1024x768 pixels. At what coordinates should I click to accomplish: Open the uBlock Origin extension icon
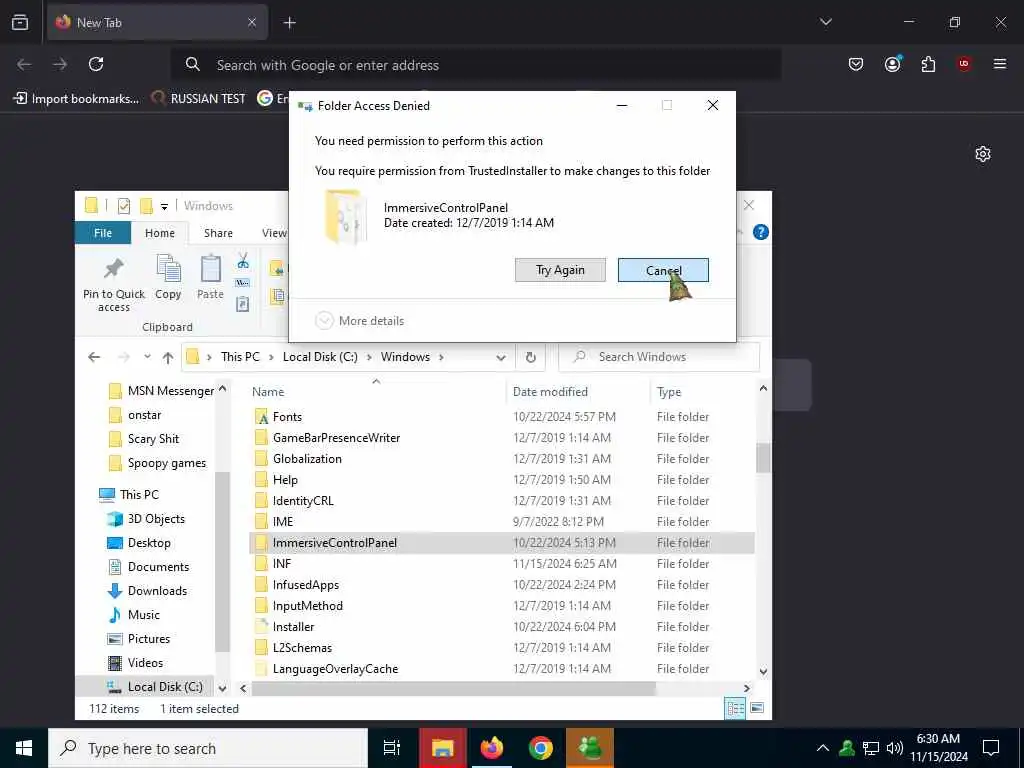(x=963, y=64)
